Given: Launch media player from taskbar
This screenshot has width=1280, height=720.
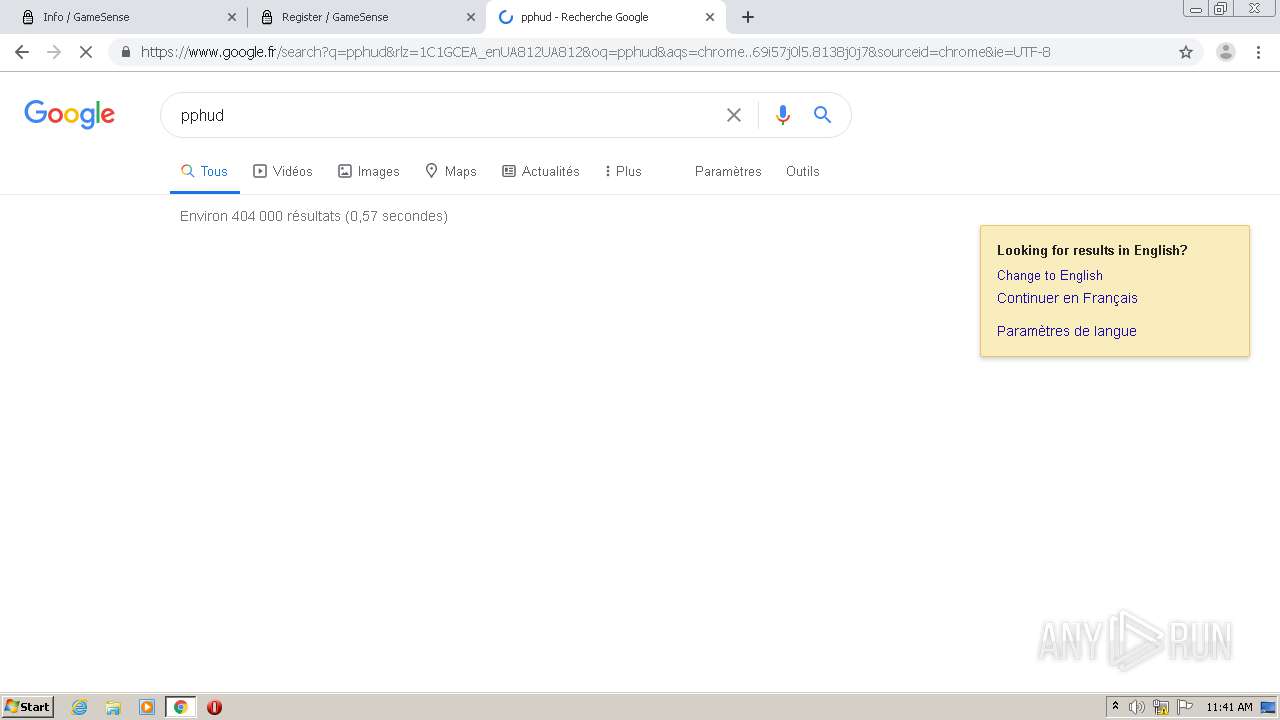Looking at the screenshot, I should pos(147,707).
